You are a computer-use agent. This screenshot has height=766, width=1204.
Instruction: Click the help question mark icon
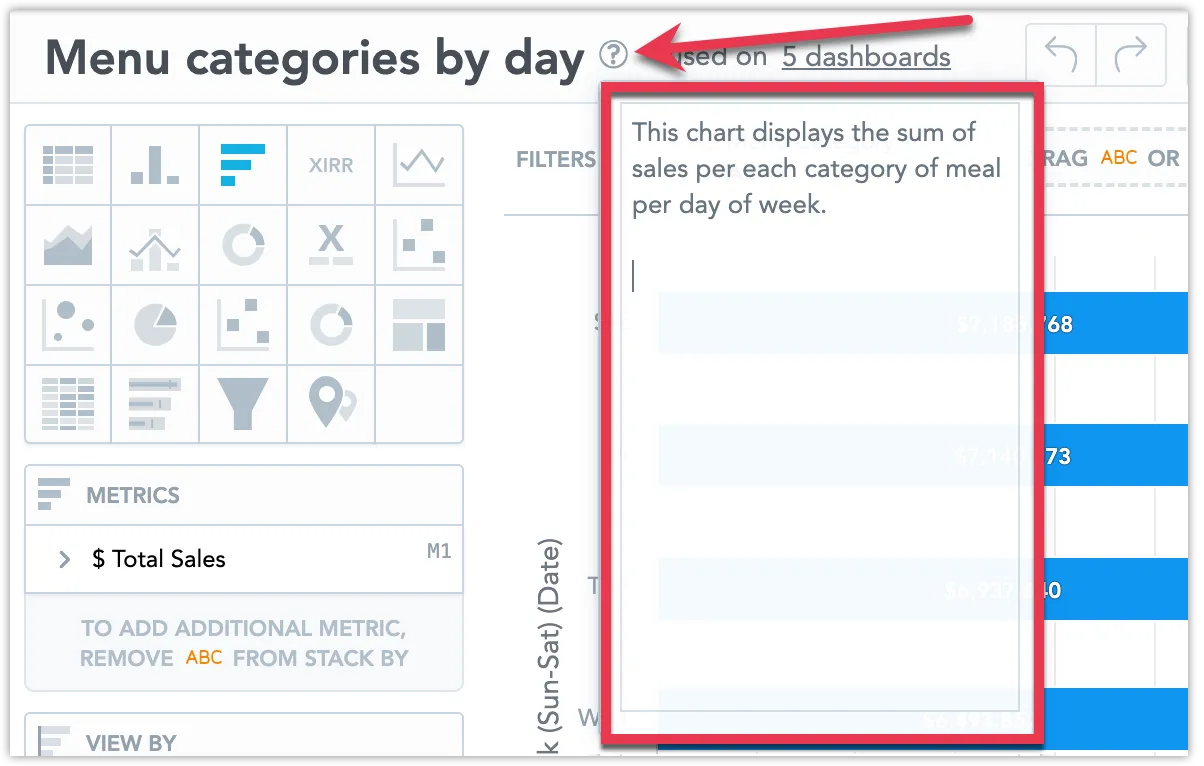tap(614, 55)
